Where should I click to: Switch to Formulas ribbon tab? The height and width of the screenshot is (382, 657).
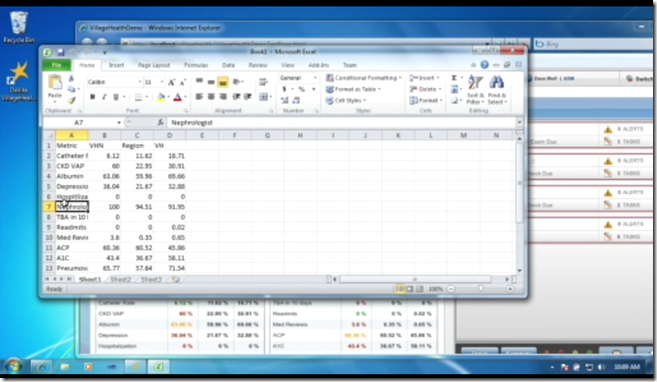coord(196,65)
